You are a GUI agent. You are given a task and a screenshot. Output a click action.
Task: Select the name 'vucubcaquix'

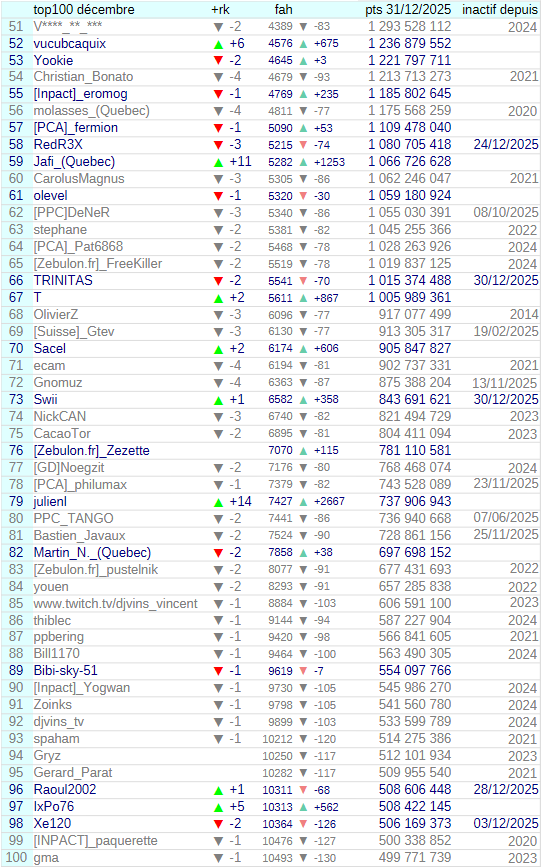[70, 44]
